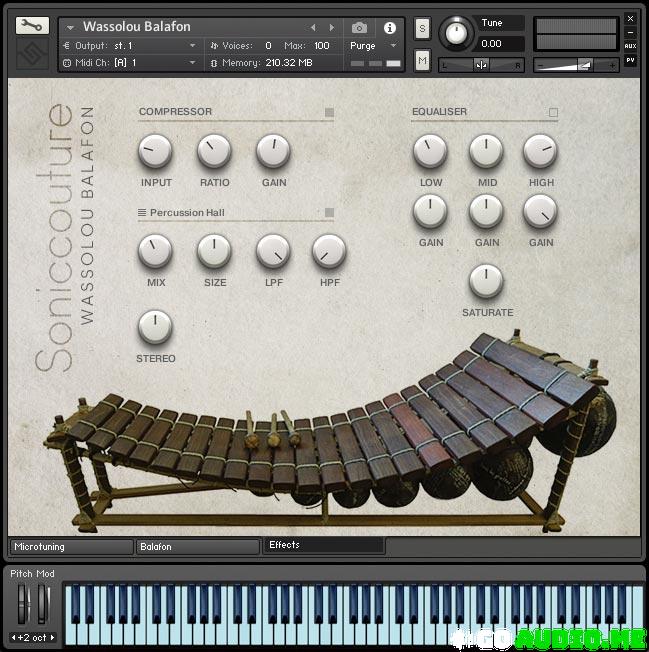The height and width of the screenshot is (652, 649).
Task: Go to previous instrument preset arrow
Action: pos(313,27)
